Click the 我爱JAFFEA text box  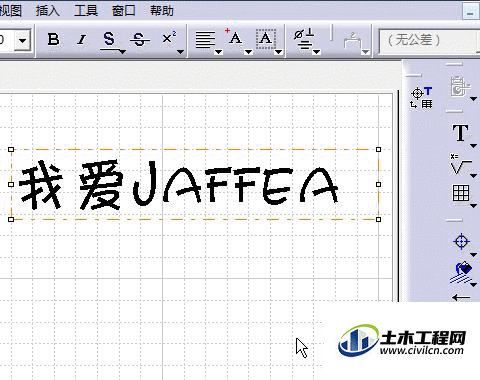coord(195,184)
